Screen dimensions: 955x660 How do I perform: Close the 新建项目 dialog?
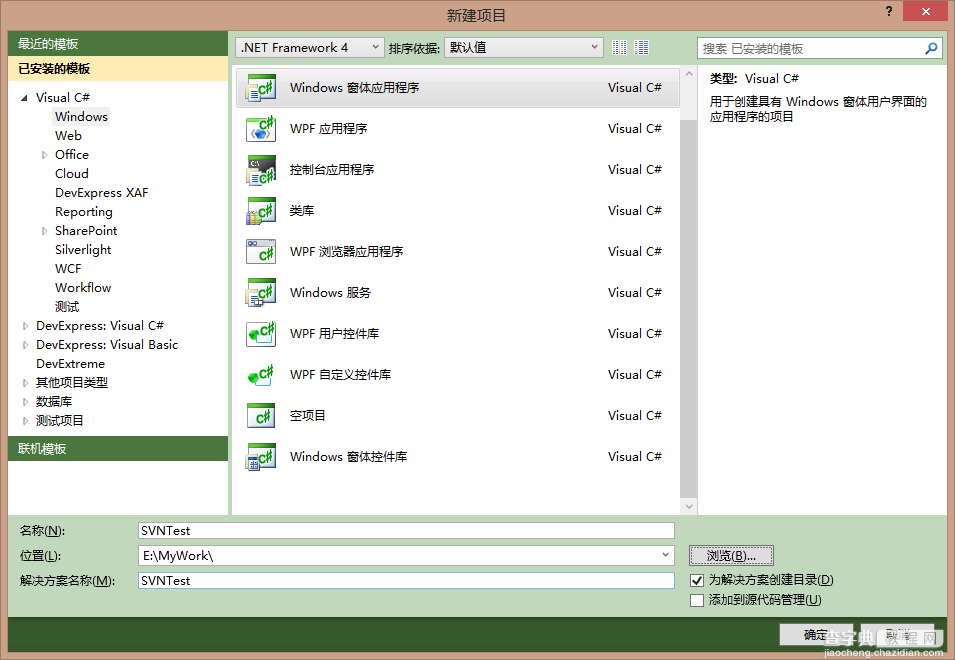925,12
